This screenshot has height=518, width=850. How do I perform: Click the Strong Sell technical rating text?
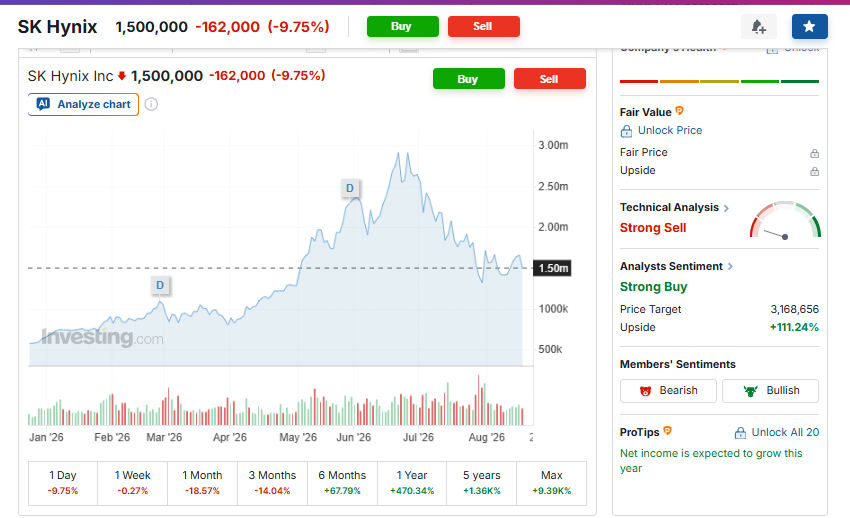(653, 228)
